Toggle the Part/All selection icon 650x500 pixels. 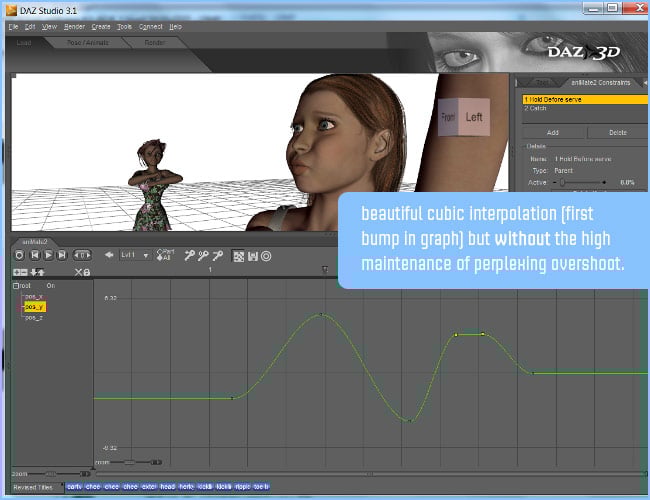point(165,255)
